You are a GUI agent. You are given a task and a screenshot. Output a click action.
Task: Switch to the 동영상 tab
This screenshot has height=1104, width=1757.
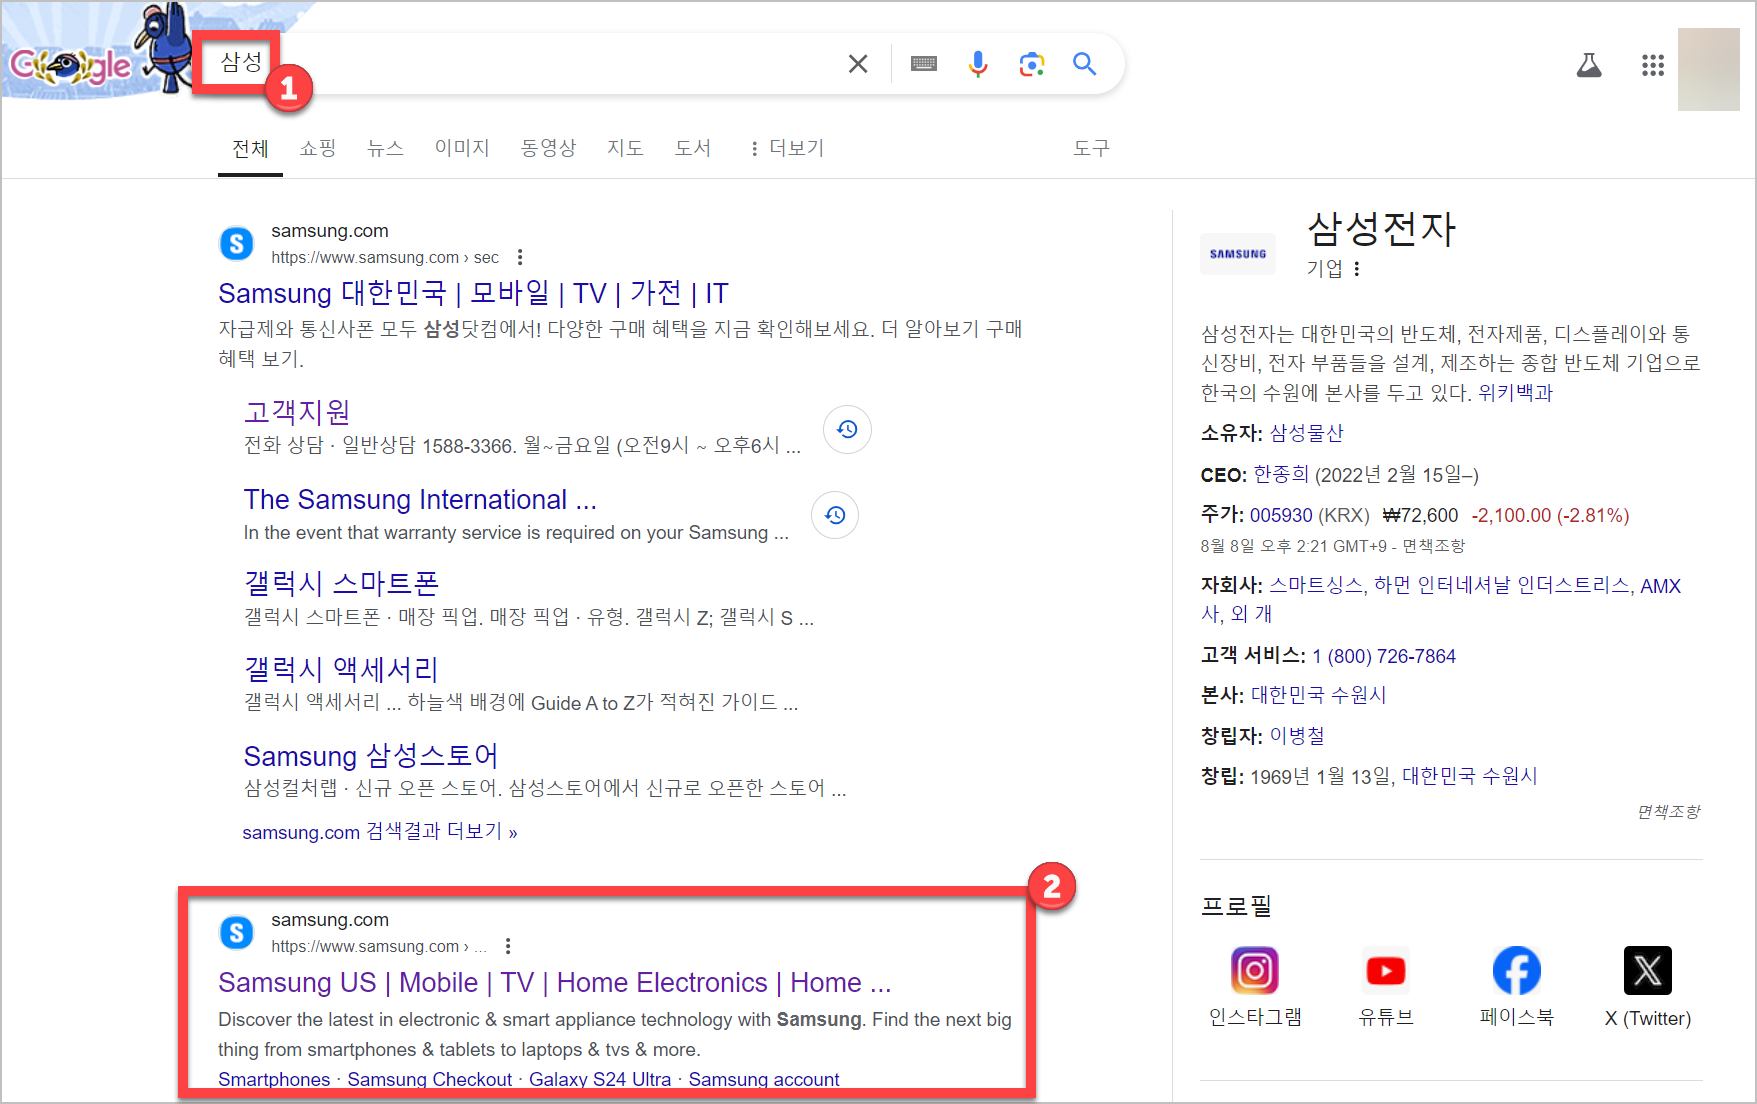(548, 148)
